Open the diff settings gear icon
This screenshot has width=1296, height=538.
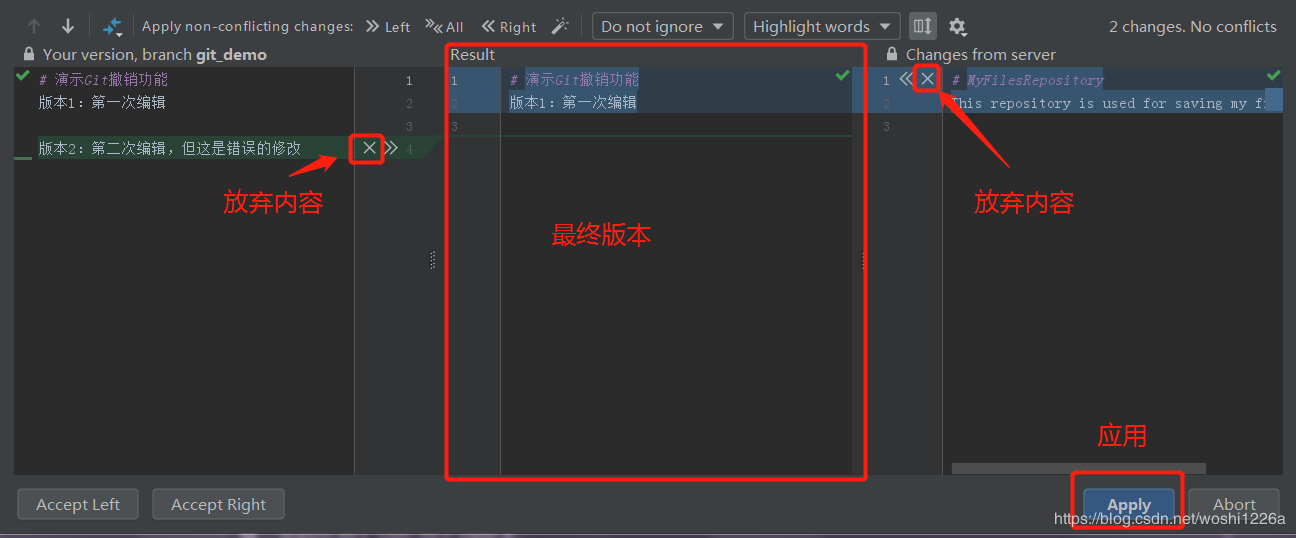pyautogui.click(x=957, y=27)
